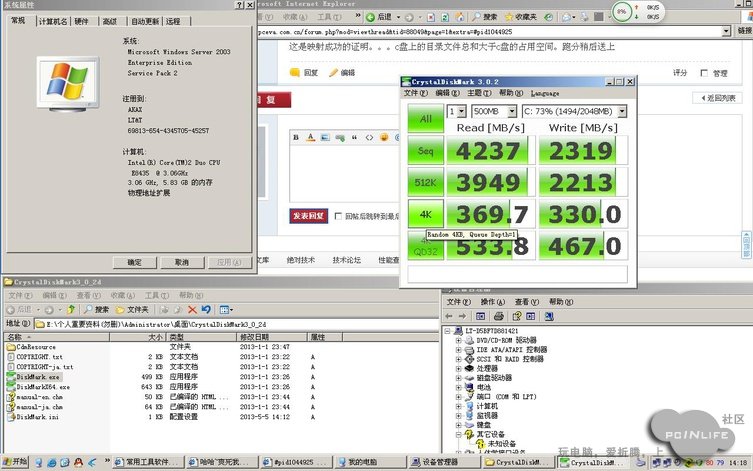
Task: Switch to the 高级 tab in System Properties
Action: (x=109, y=21)
